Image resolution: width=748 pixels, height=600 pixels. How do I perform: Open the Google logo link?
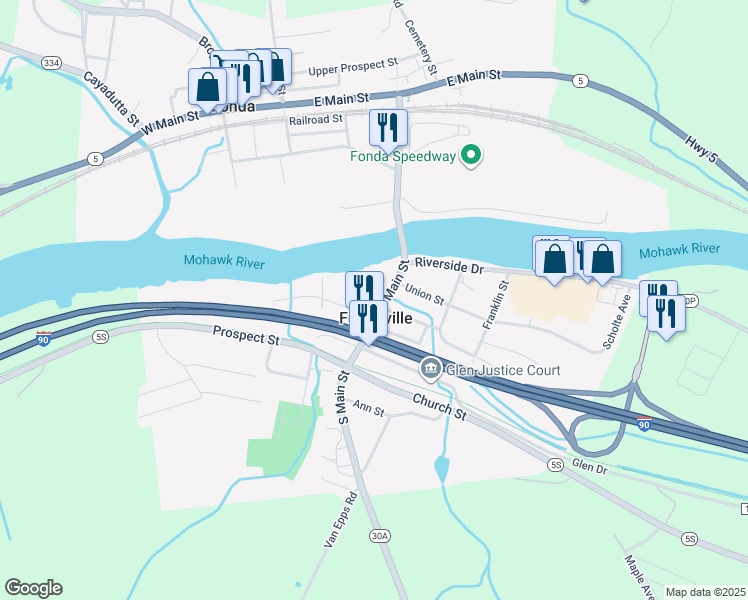click(x=33, y=588)
